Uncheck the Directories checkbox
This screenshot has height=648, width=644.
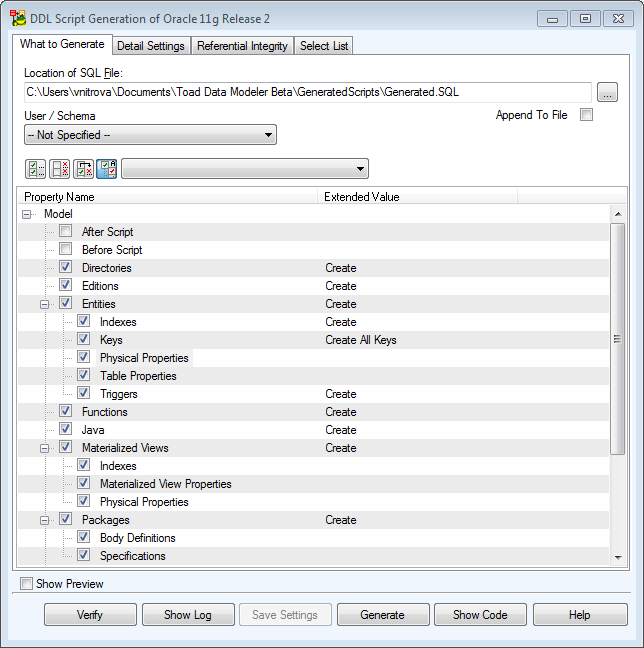pyautogui.click(x=65, y=267)
